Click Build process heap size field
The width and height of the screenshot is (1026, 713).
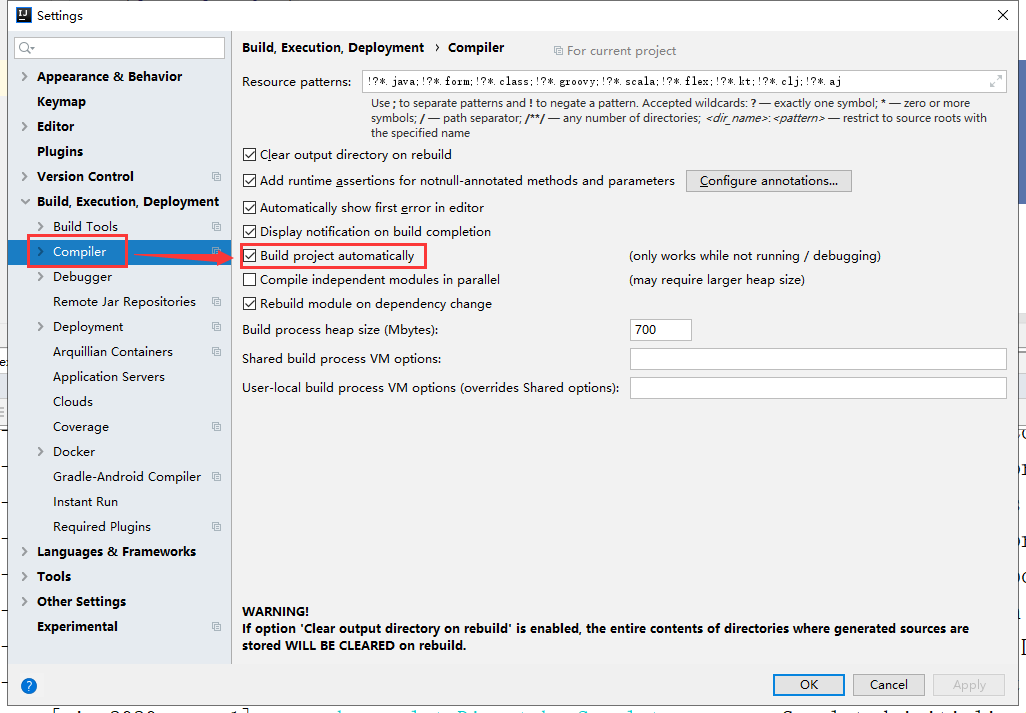[x=660, y=330]
